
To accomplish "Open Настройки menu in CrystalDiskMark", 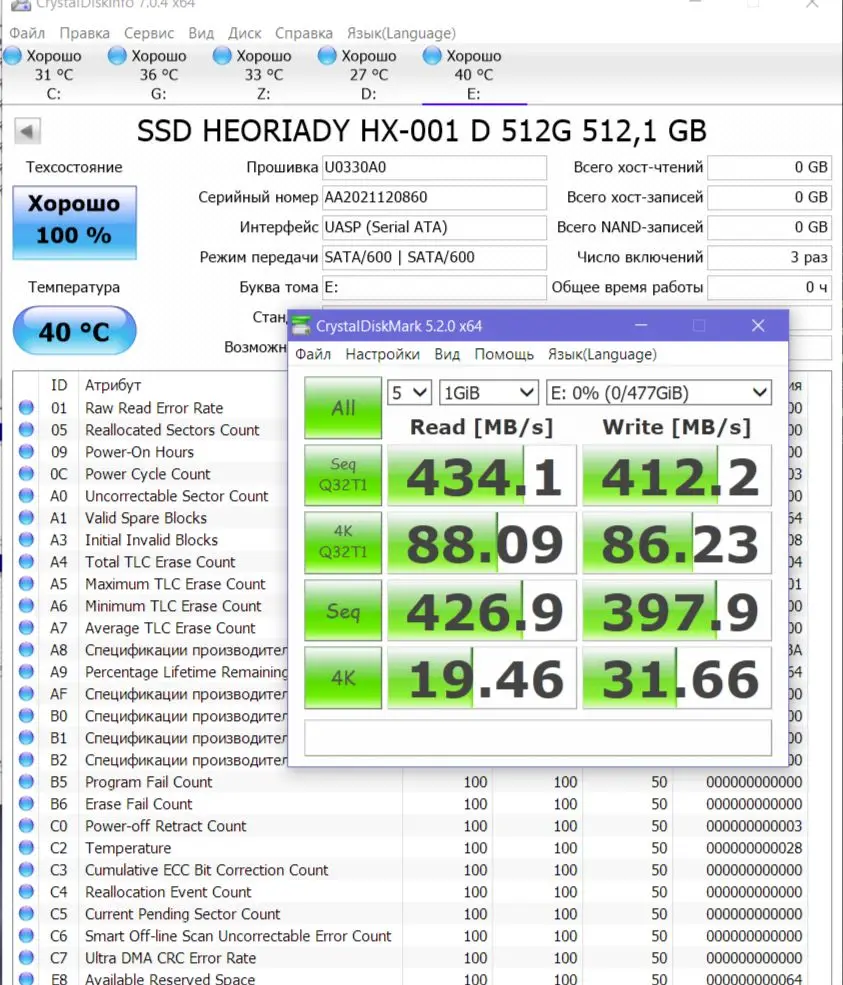I will click(383, 354).
